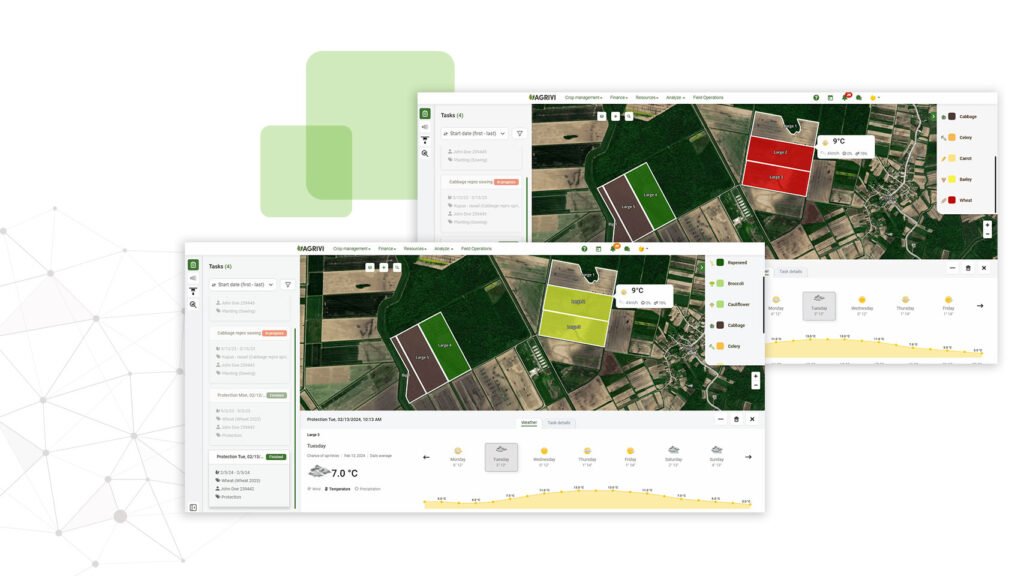The image size is (1024, 576).
Task: Open Analyze menu in front window
Action: pos(443,249)
